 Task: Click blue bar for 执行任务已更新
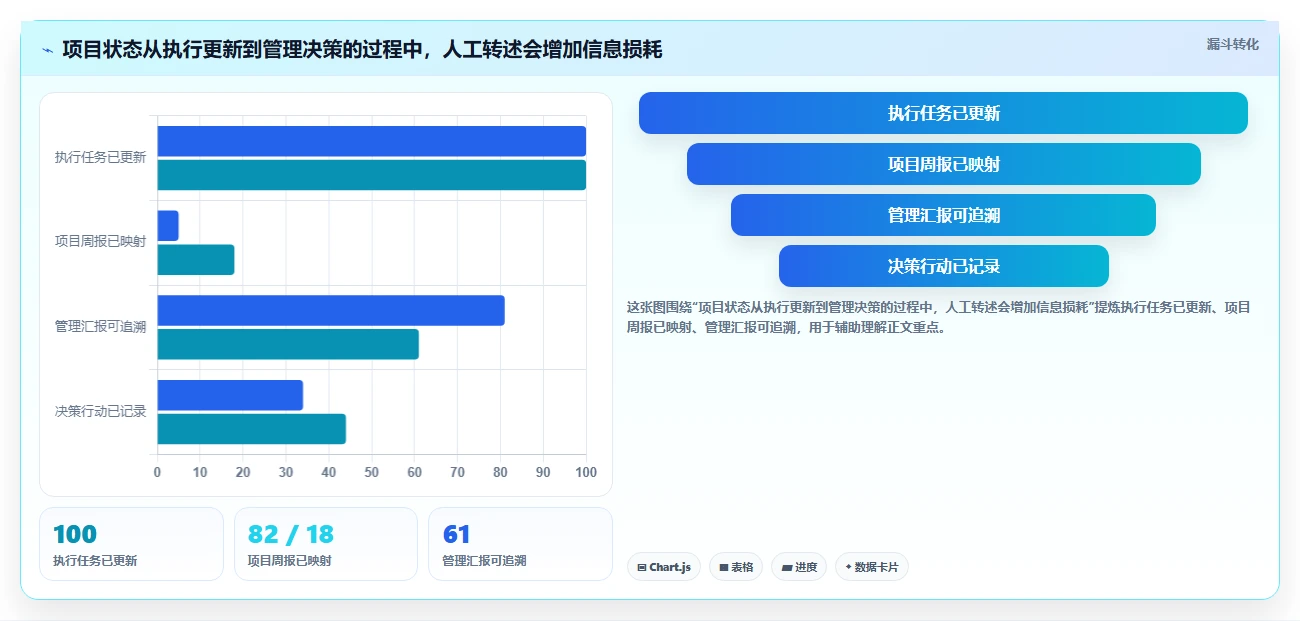click(371, 141)
